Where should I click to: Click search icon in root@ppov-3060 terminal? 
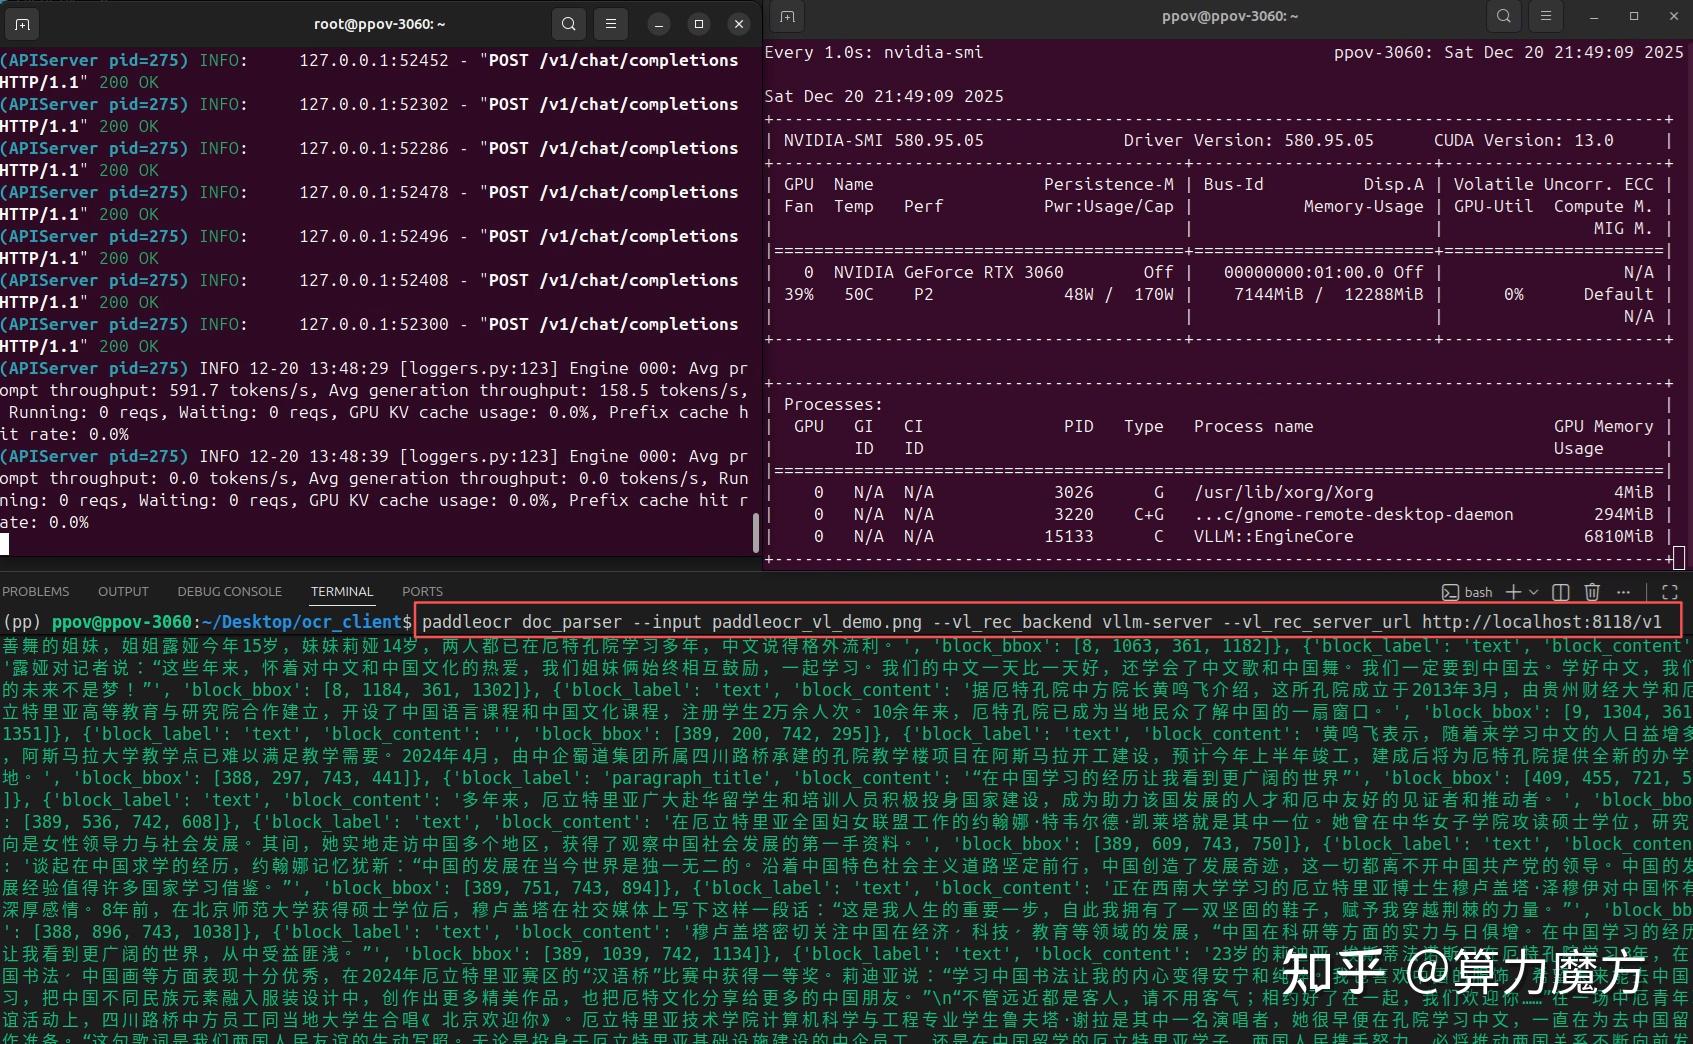click(569, 23)
